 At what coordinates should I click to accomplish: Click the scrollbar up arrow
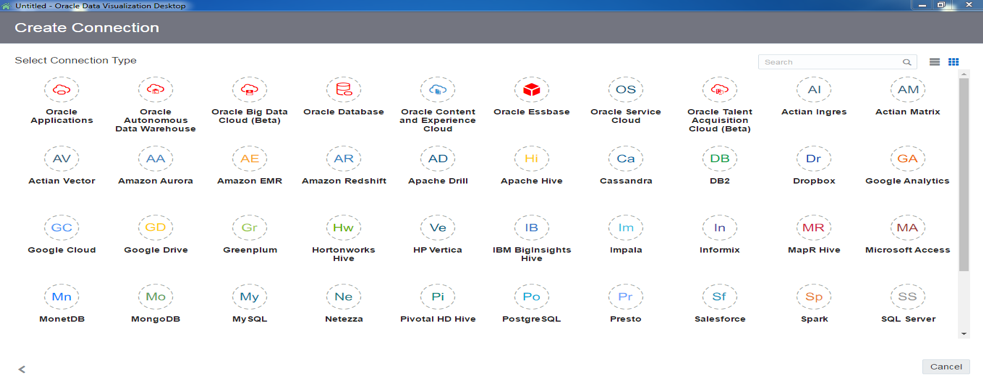tap(964, 73)
